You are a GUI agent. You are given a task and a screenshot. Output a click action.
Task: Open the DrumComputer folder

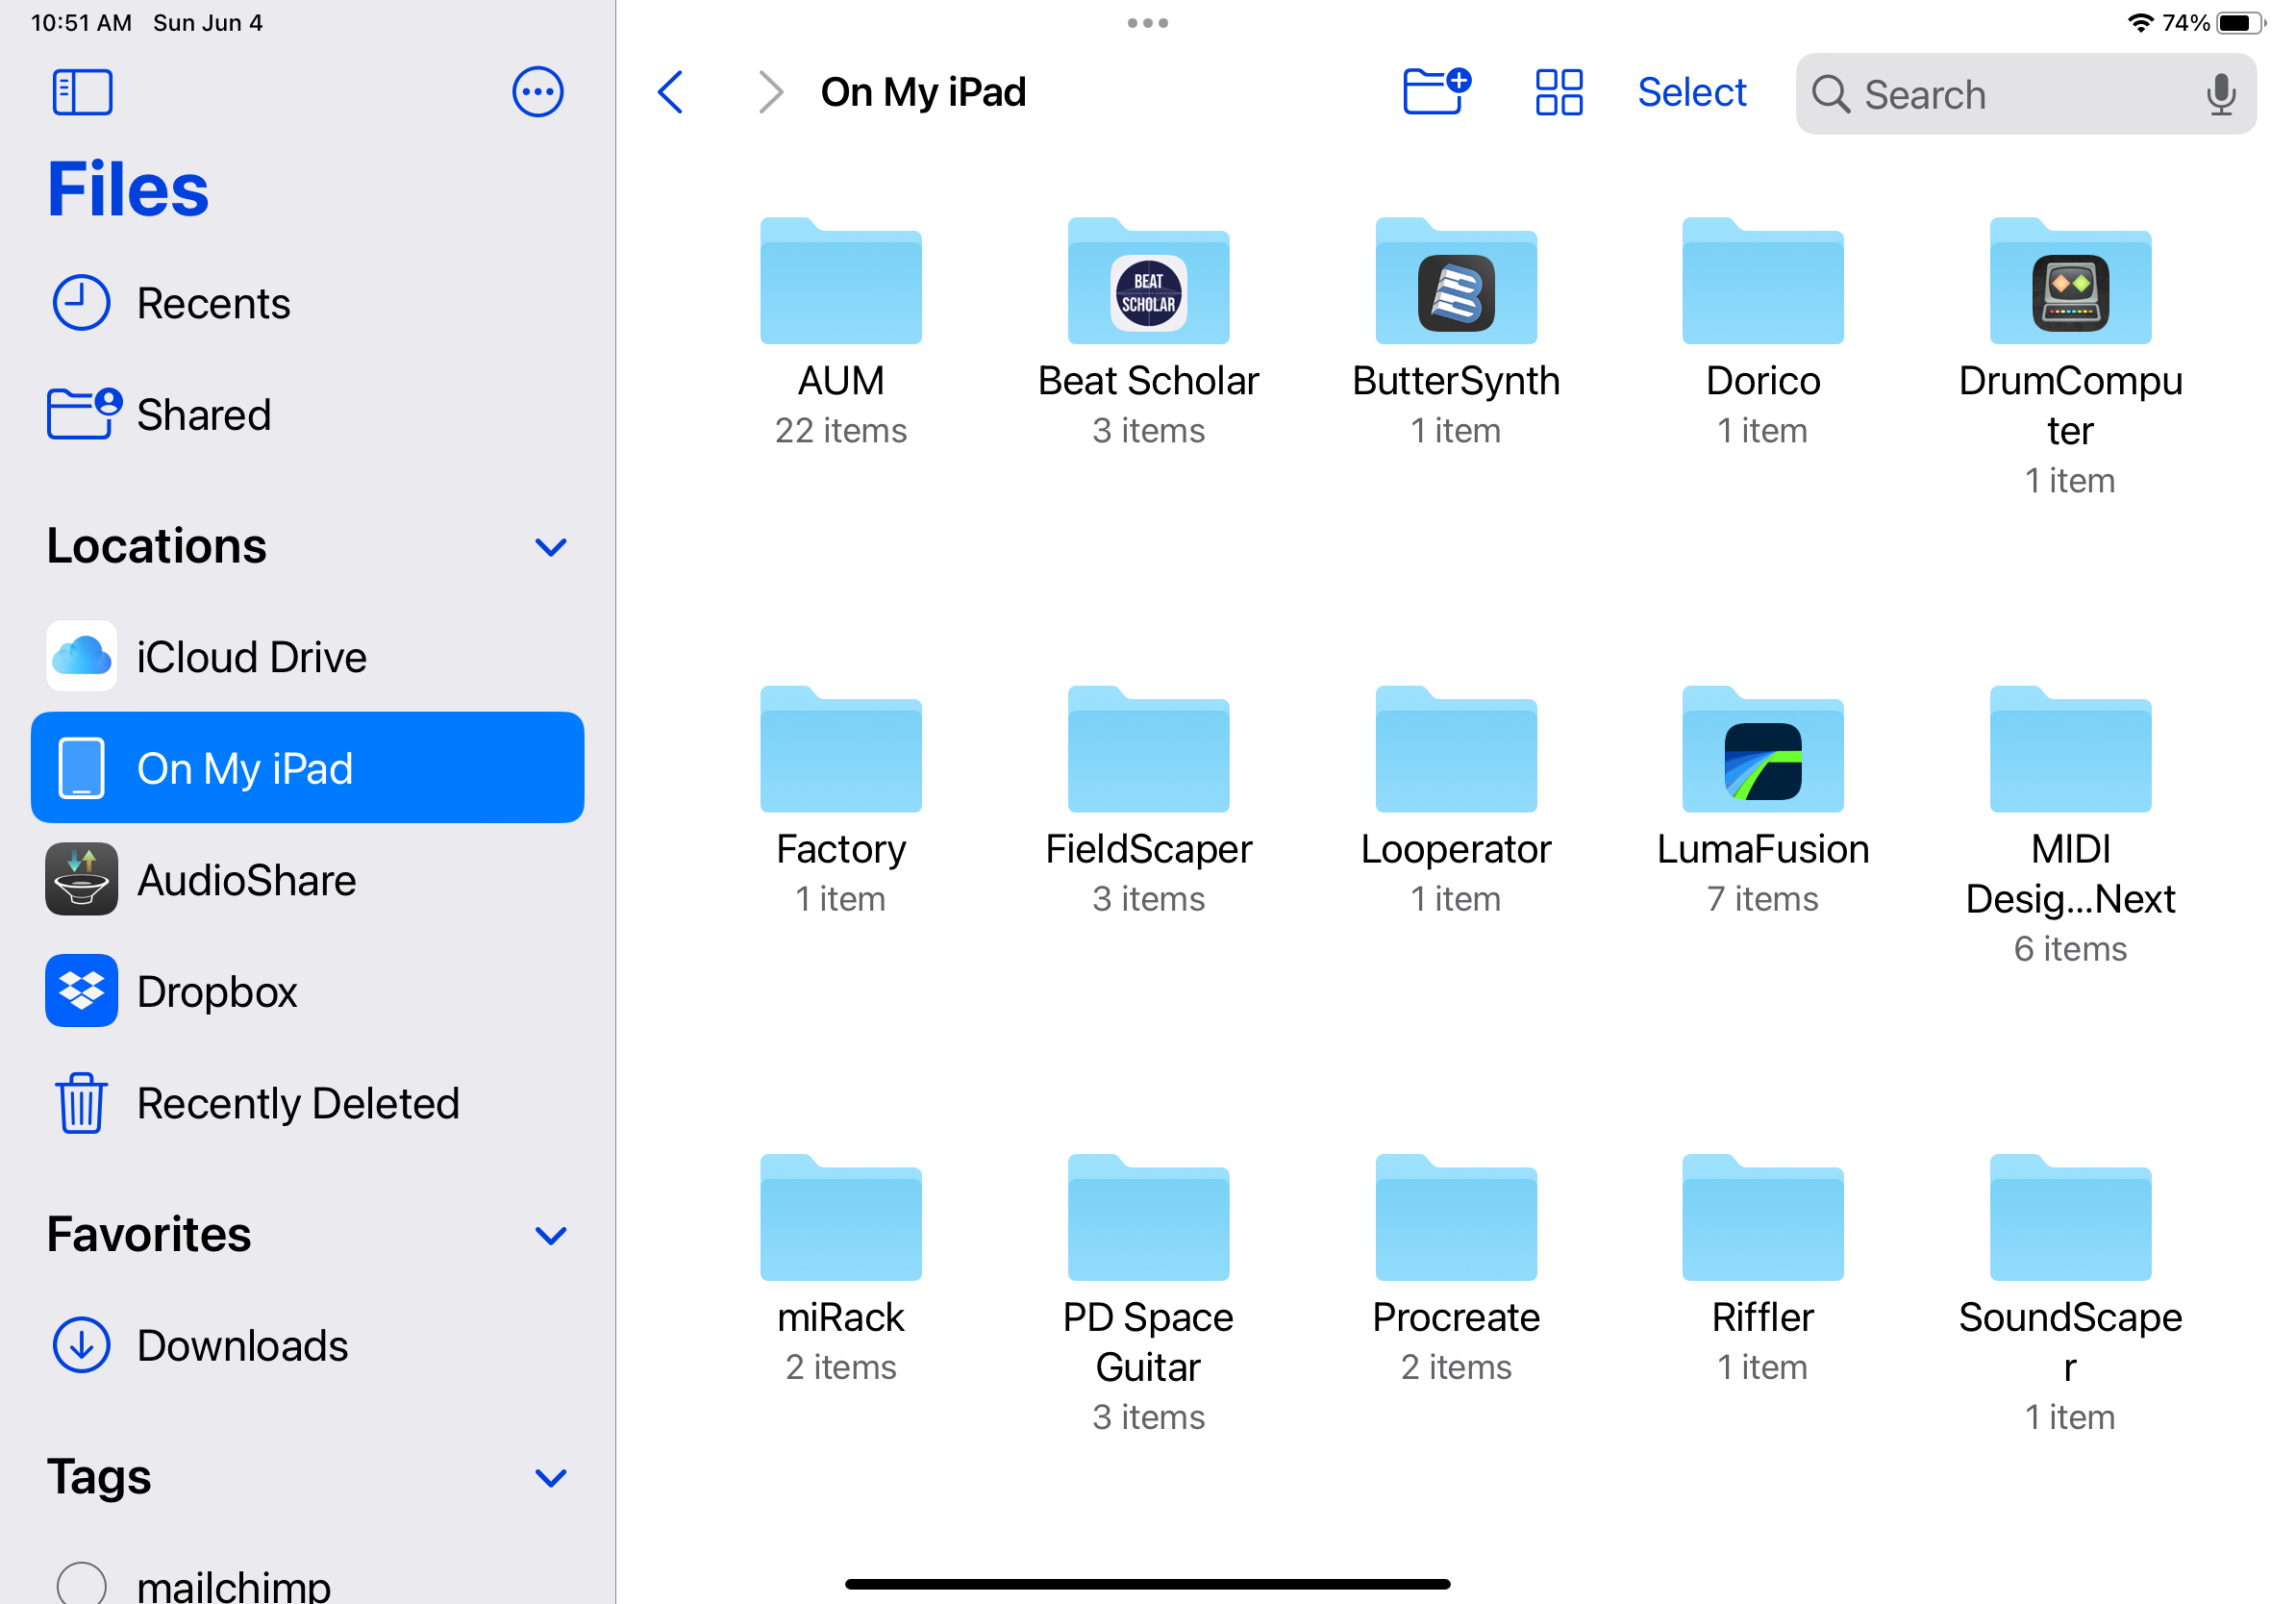2070,280
